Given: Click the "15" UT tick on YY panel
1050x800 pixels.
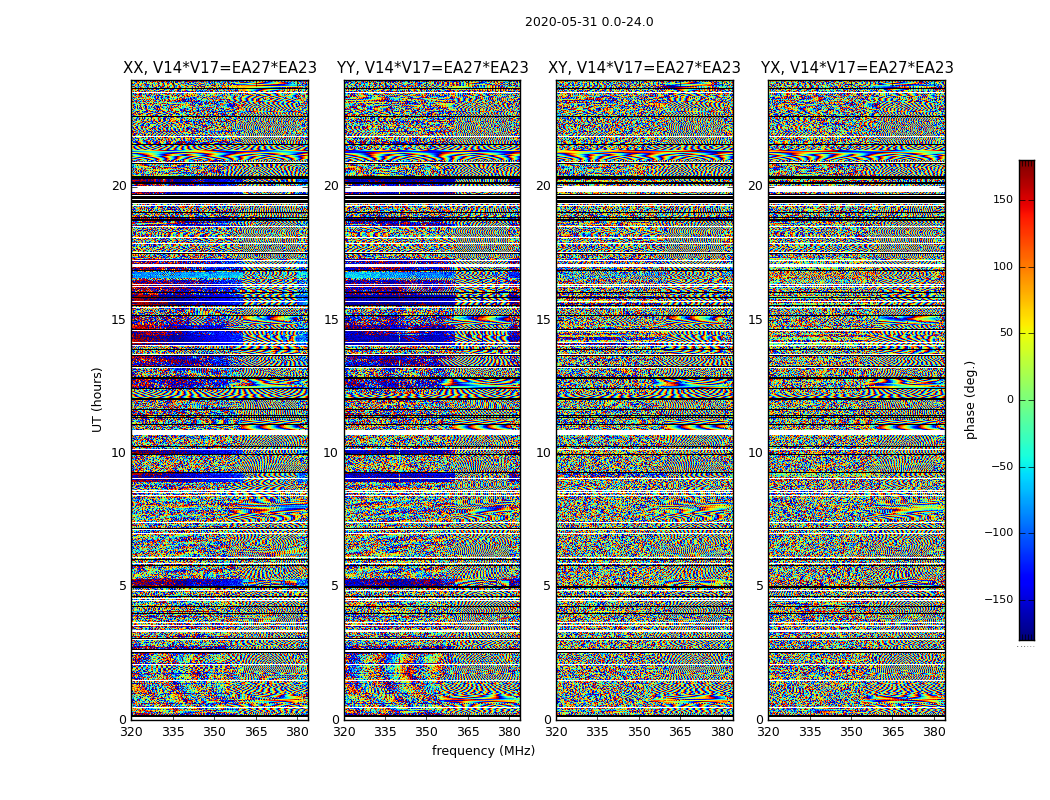Looking at the screenshot, I should (331, 319).
